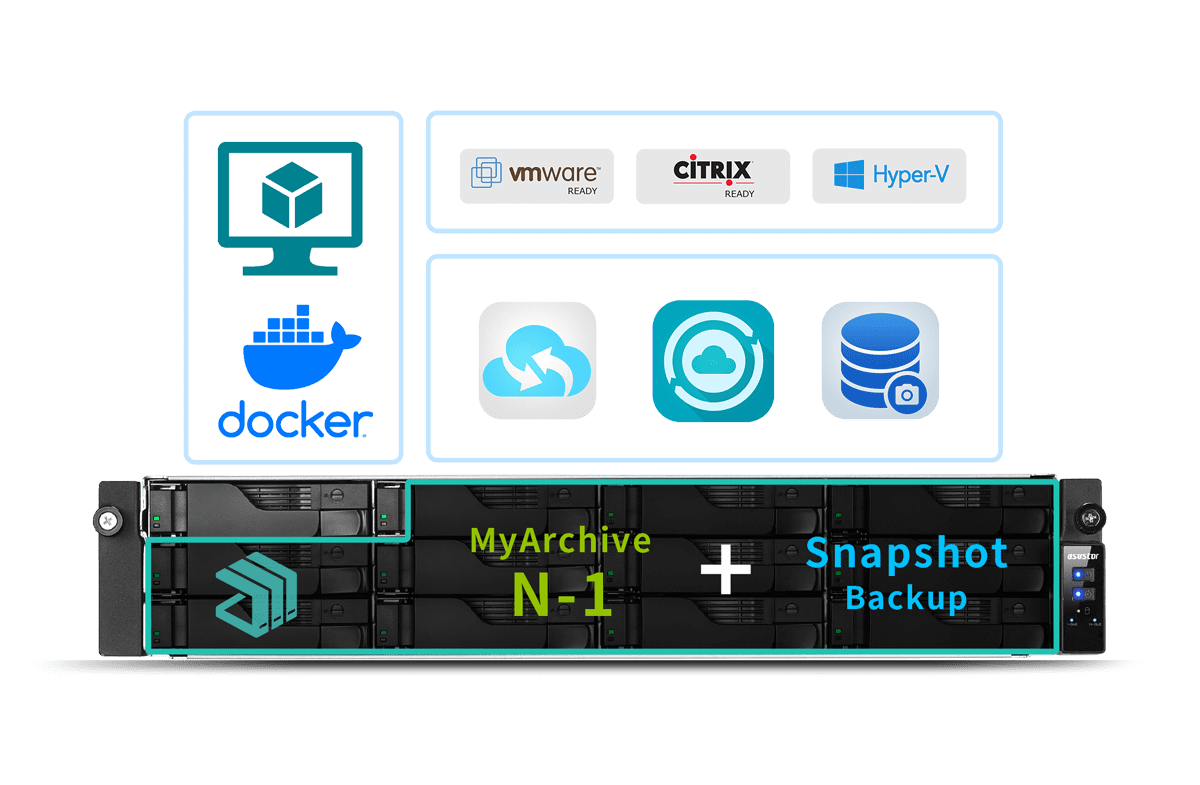Open the VMware Ready badge
The height and width of the screenshot is (785, 1200).
click(x=537, y=176)
